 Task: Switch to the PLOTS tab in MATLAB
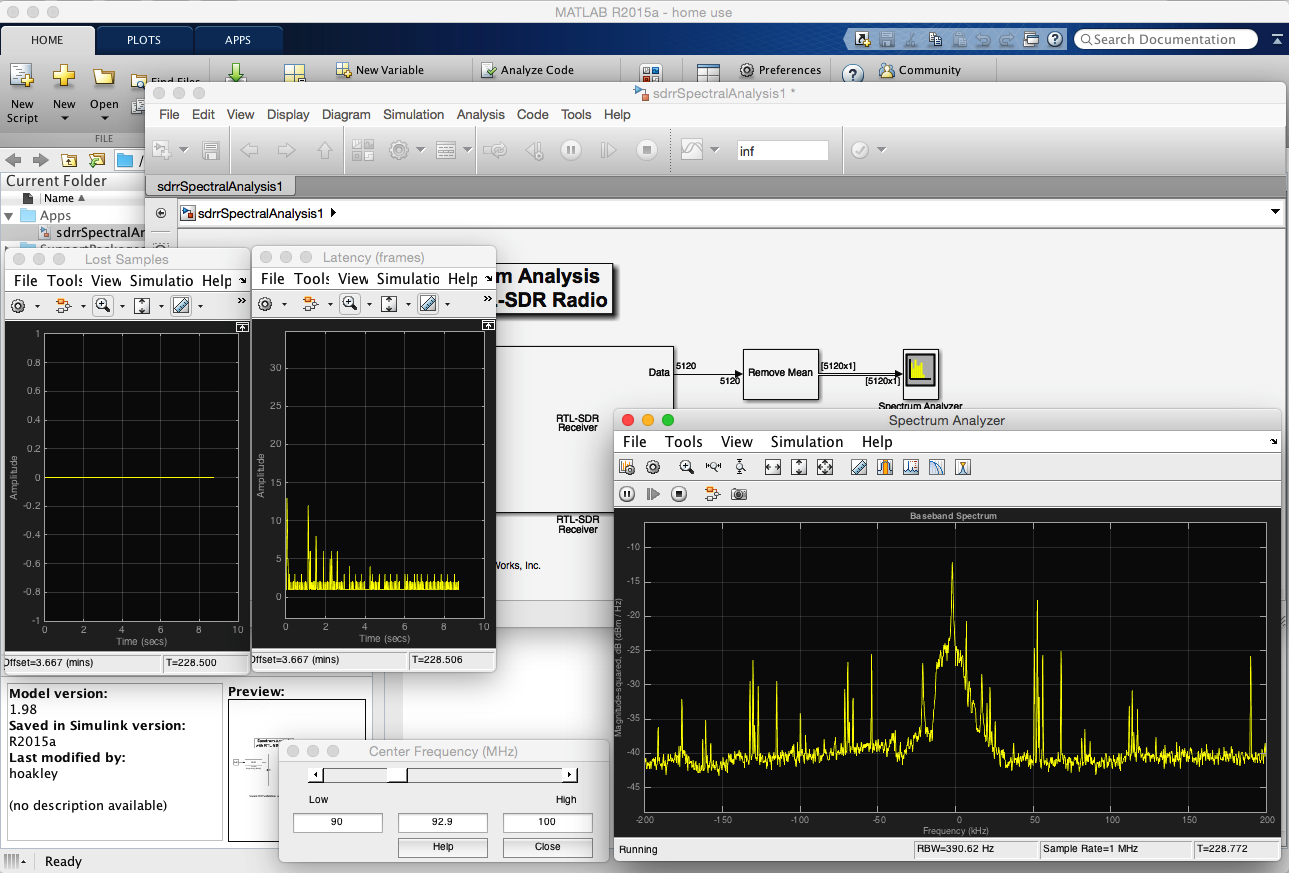click(143, 40)
